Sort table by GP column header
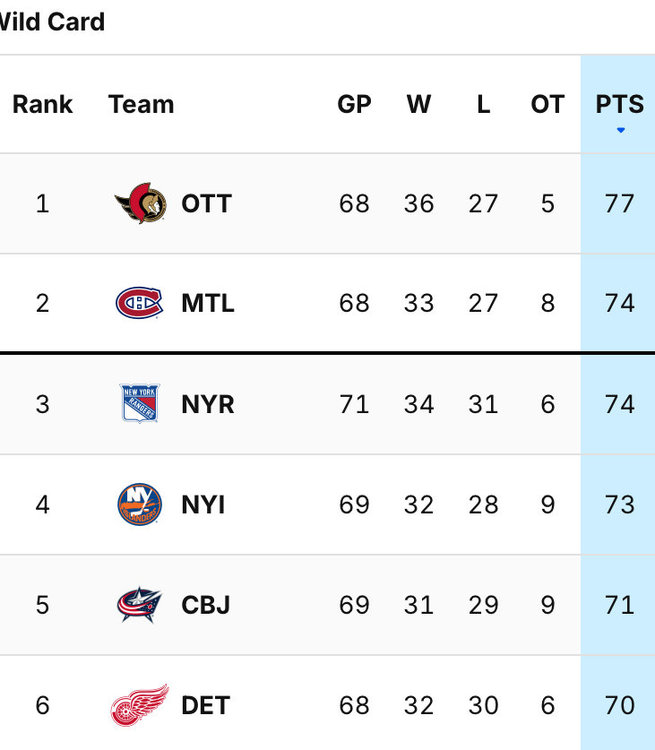 [x=354, y=104]
